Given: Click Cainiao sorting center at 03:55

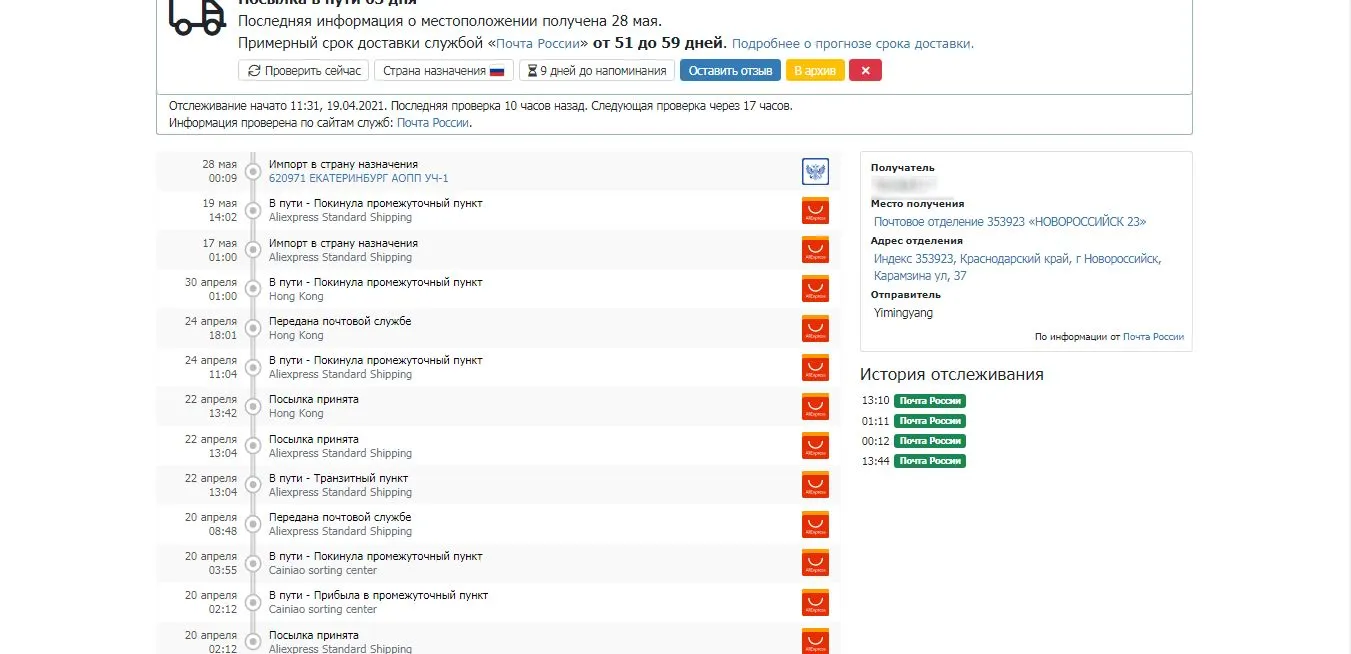Looking at the screenshot, I should [x=323, y=570].
